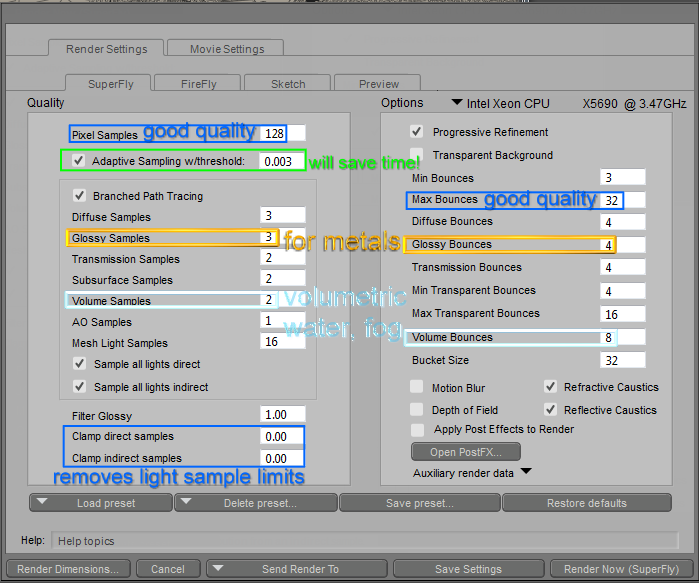
Task: Disable Branched Path Tracing checkbox
Action: pyautogui.click(x=79, y=196)
